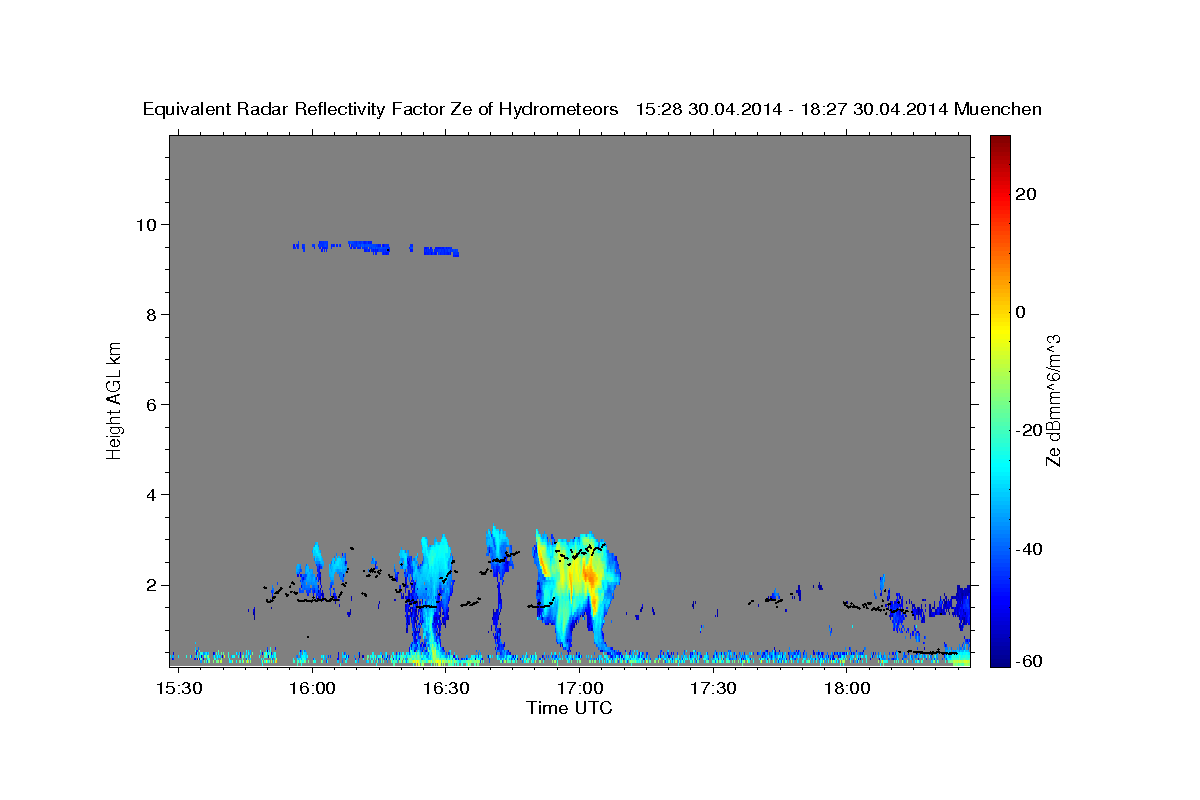Click the '18:00' time axis label
The height and width of the screenshot is (800, 1200).
847,689
